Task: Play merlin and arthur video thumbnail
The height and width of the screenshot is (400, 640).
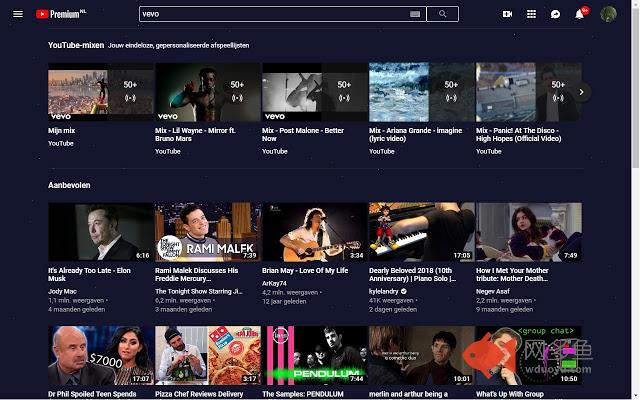Action: [x=422, y=355]
